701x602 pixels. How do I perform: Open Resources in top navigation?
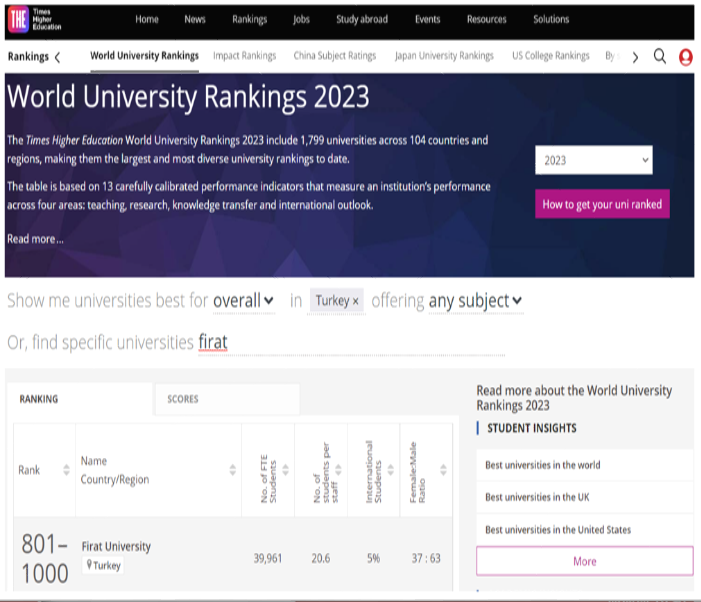click(486, 19)
